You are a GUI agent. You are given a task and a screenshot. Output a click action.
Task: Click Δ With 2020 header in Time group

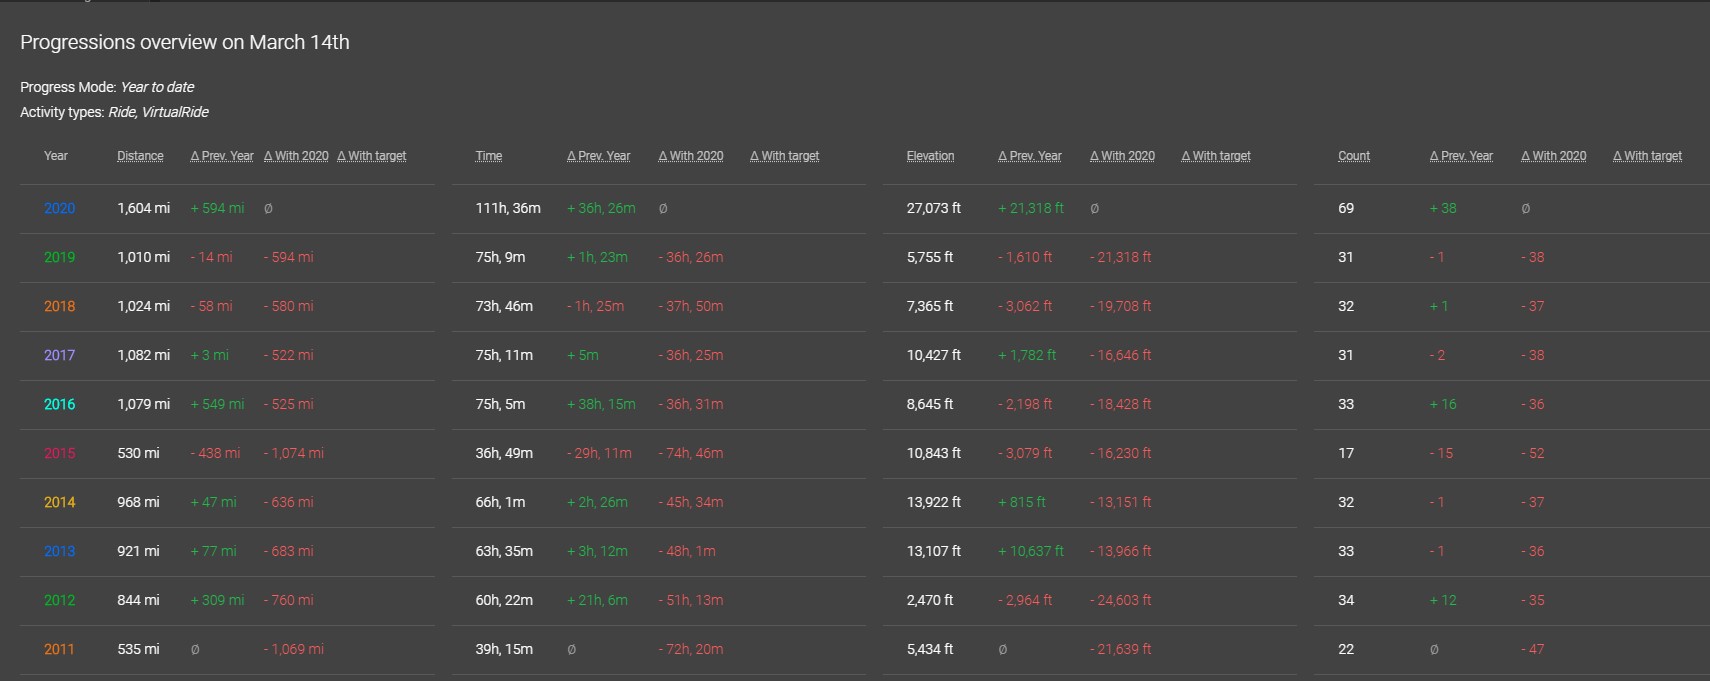691,156
